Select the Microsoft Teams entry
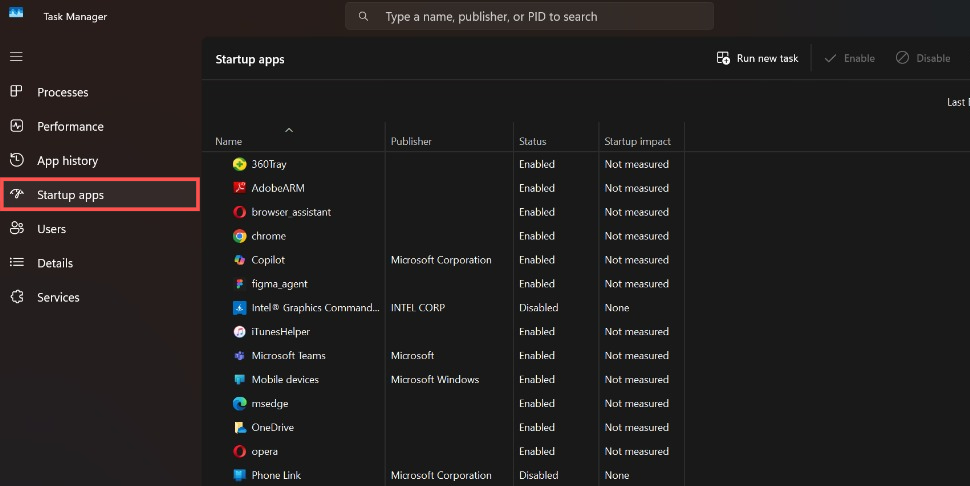Screen dimensions: 970x486 pos(288,356)
